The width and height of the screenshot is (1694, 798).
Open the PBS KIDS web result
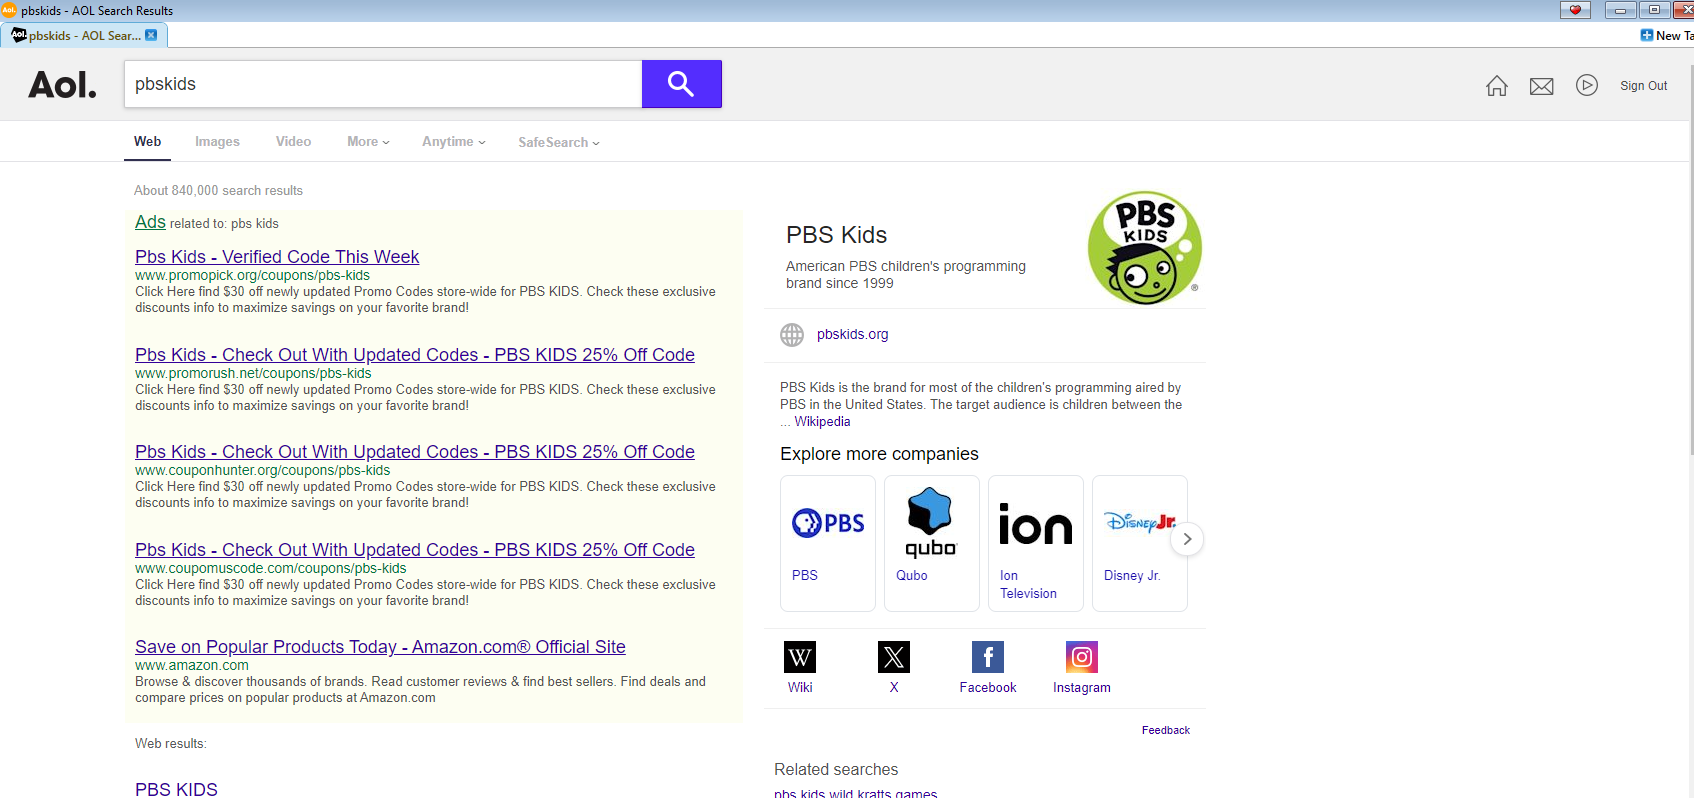tap(176, 789)
